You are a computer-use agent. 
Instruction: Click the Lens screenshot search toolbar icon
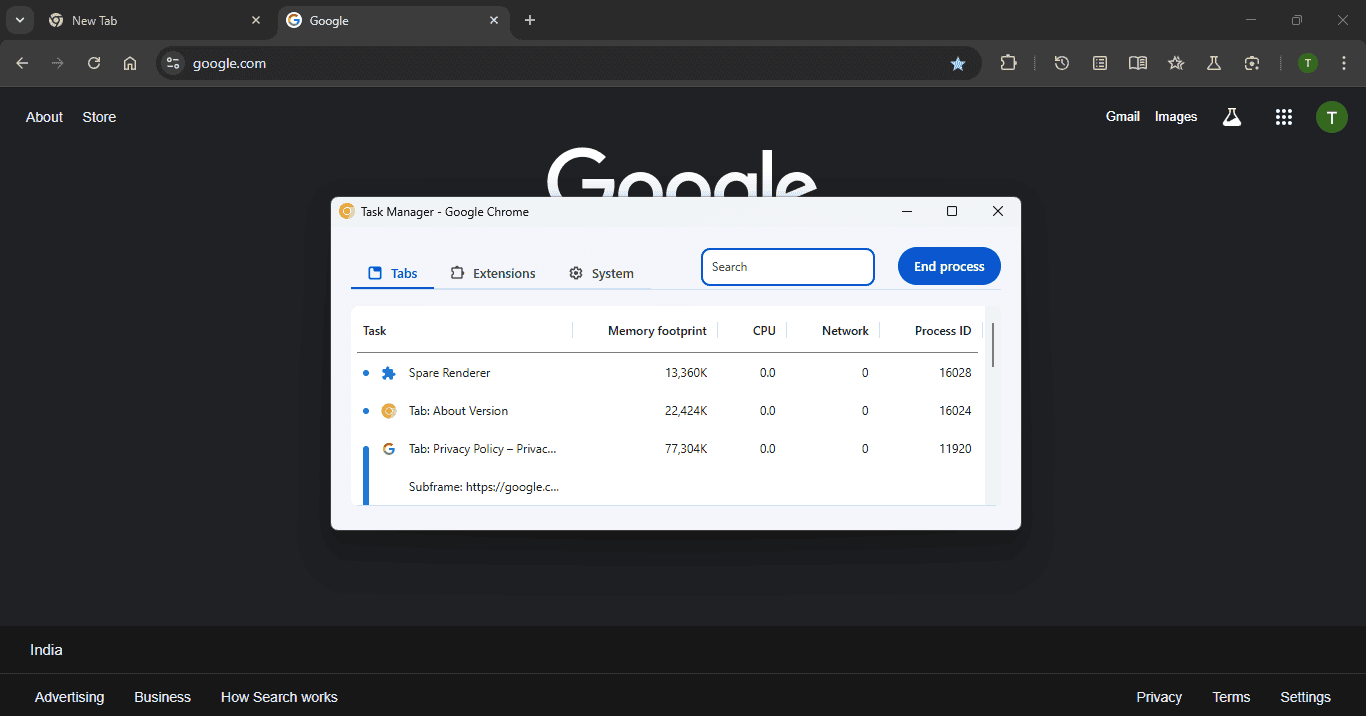[1252, 63]
